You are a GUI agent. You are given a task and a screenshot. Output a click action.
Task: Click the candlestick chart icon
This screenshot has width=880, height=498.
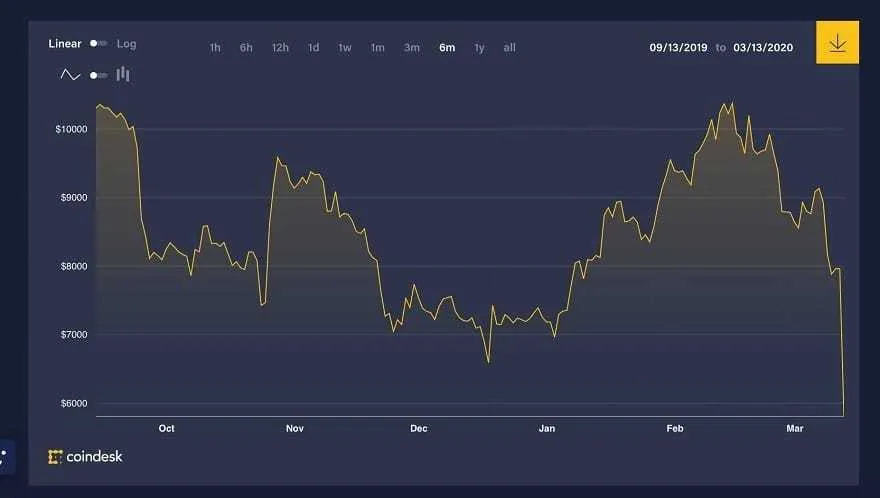123,74
